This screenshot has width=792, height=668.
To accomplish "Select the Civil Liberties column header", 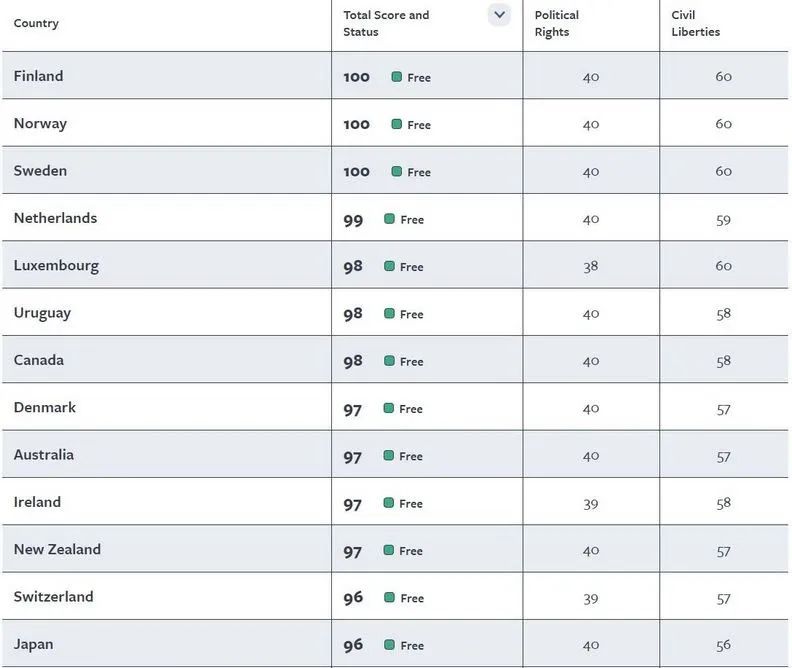I will [695, 23].
